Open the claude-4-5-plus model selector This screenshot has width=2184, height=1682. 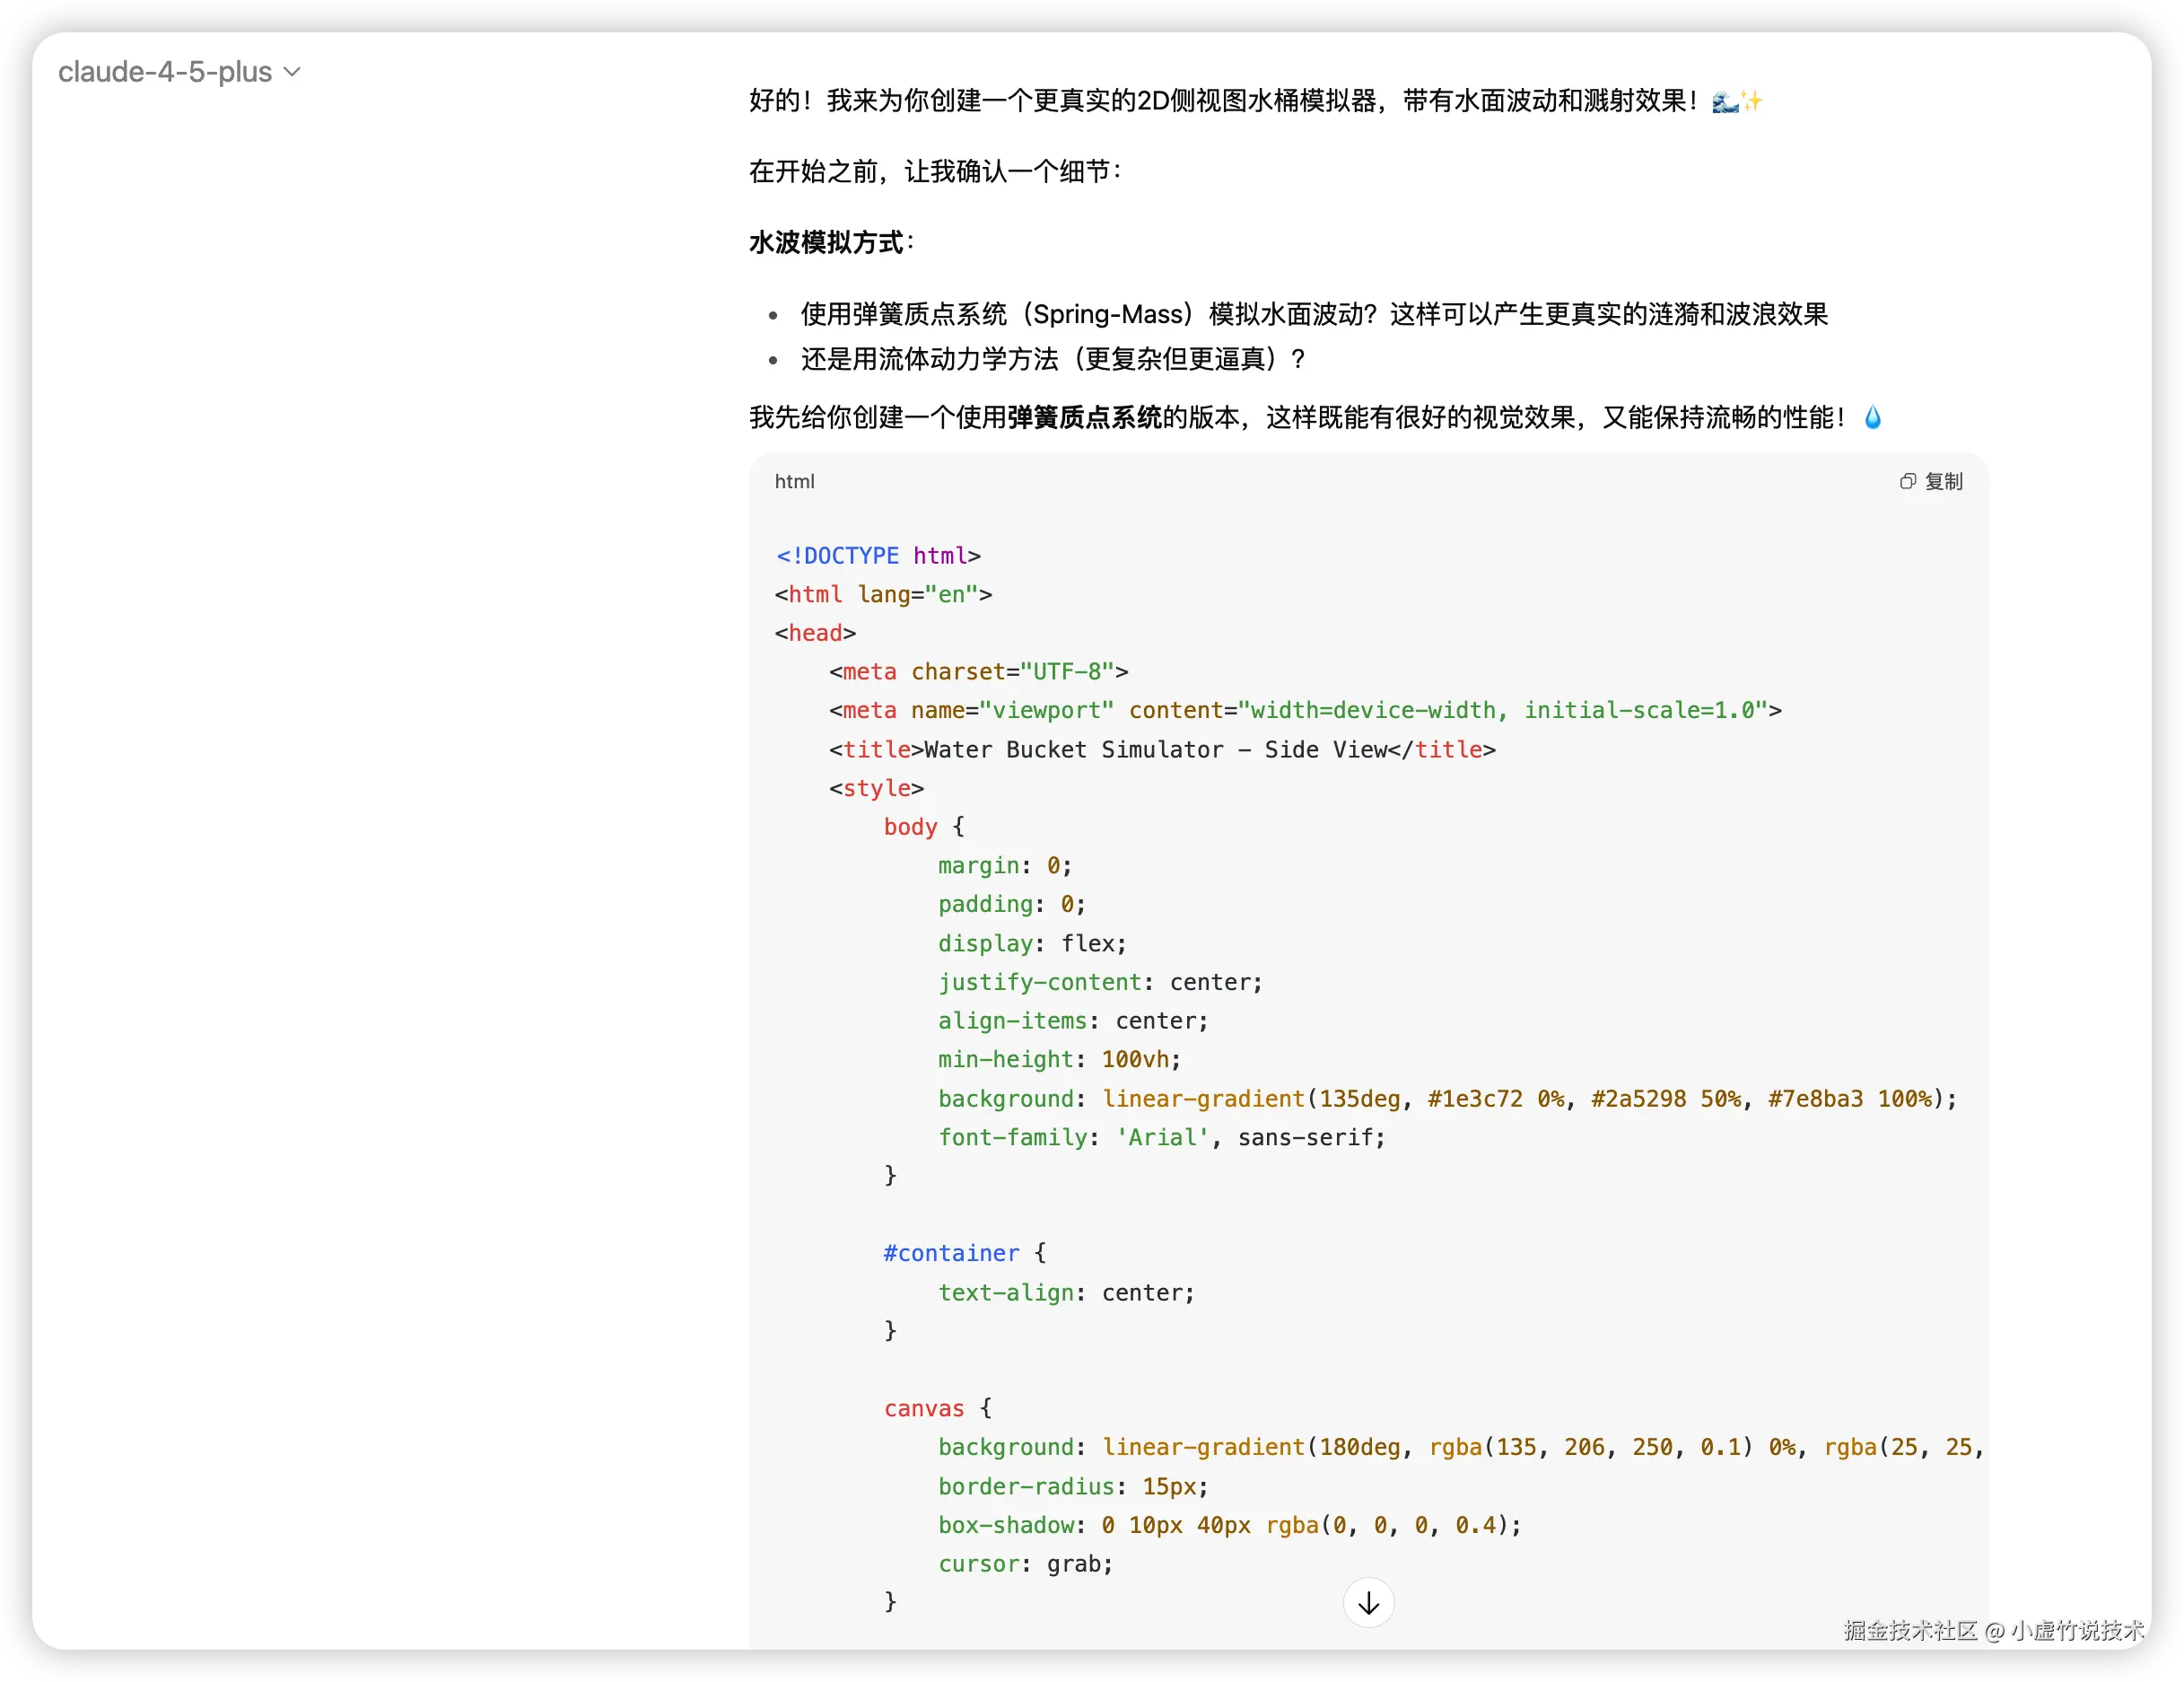(166, 72)
